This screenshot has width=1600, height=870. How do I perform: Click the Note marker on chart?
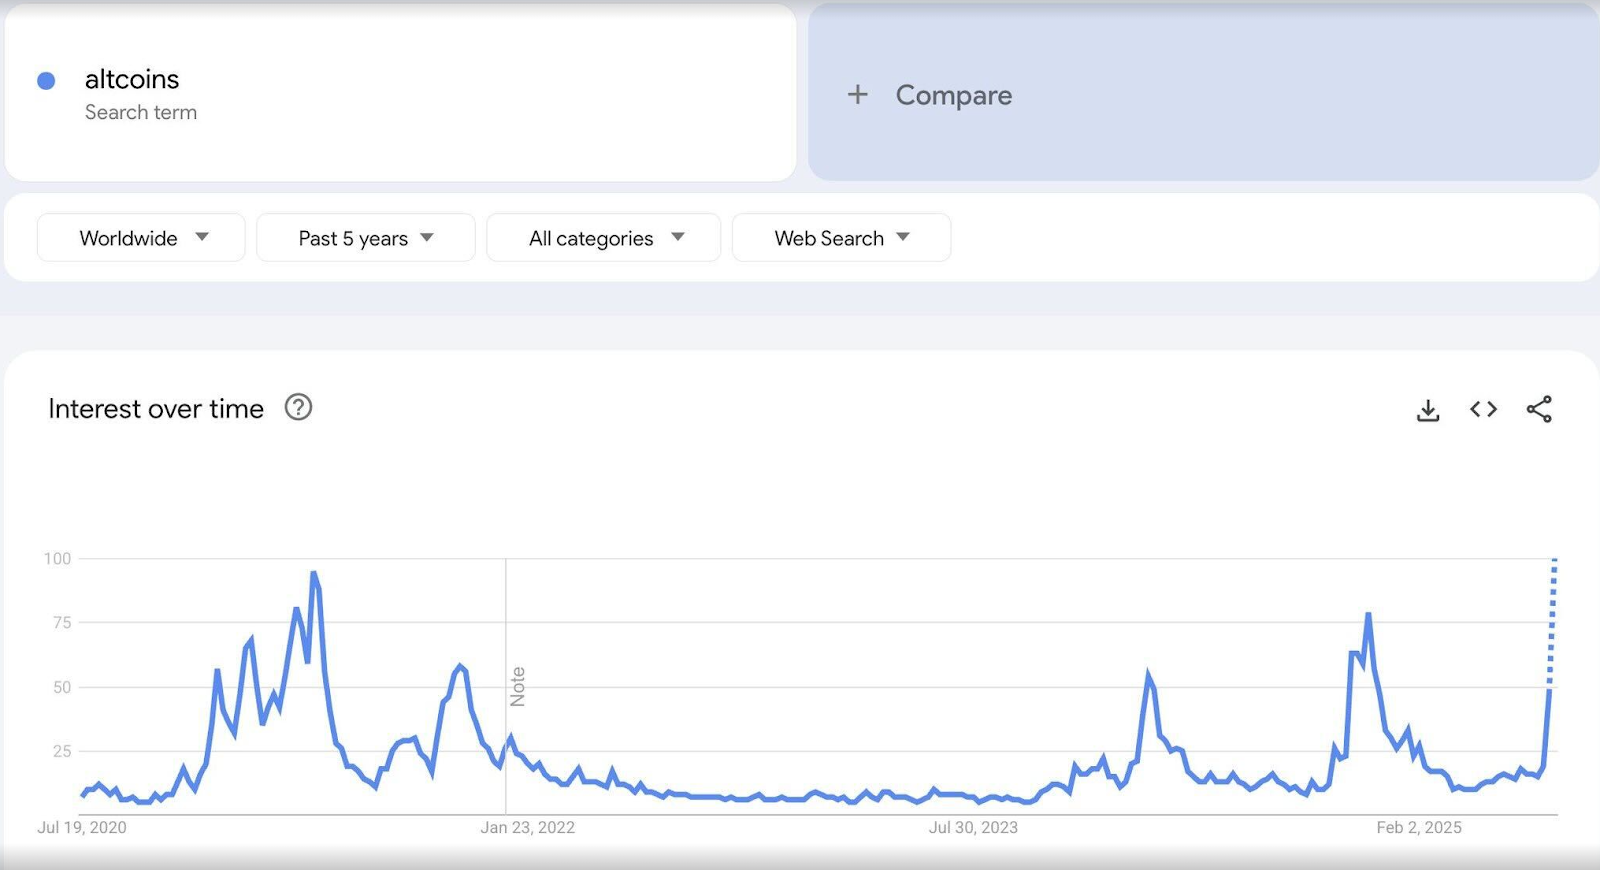(517, 687)
